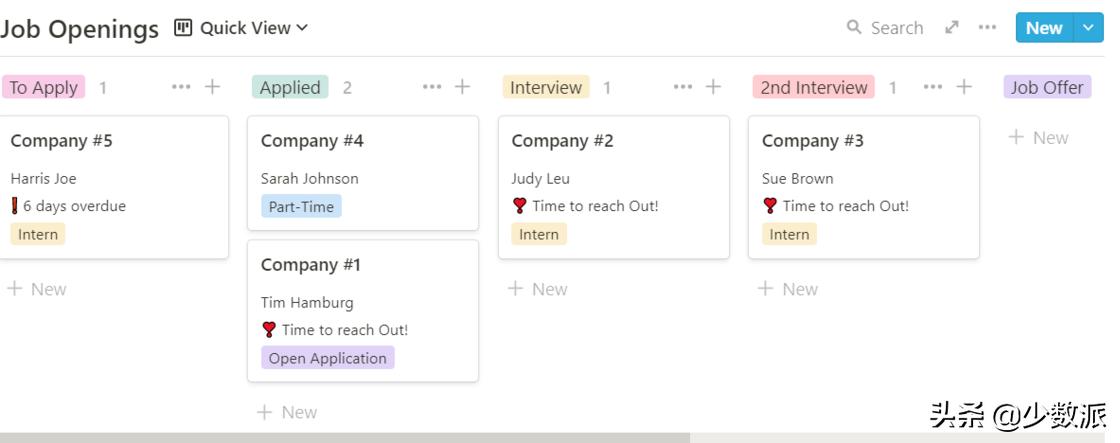1120x443 pixels.
Task: Click the Search magnifier icon
Action: tap(854, 28)
